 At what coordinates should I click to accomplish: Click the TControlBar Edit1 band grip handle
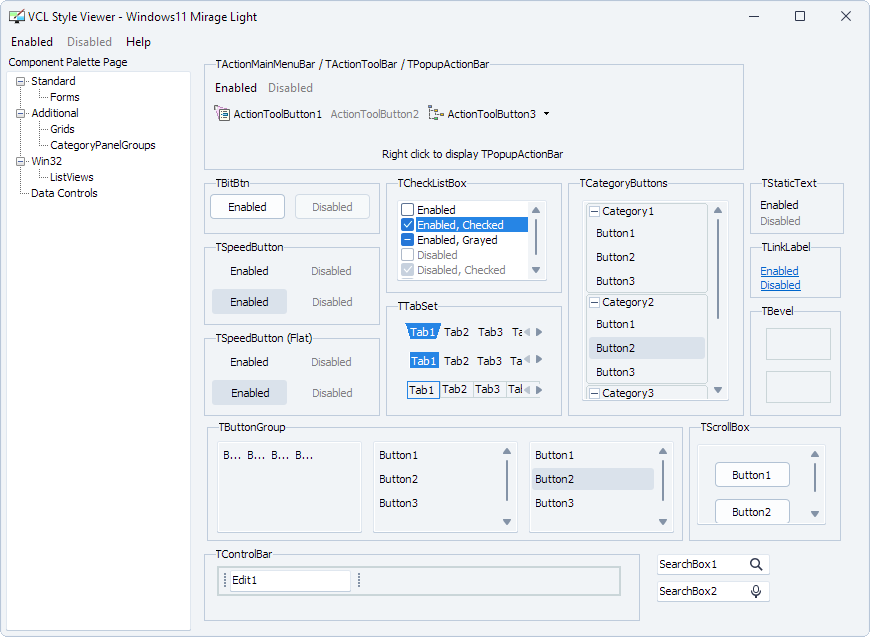click(225, 580)
